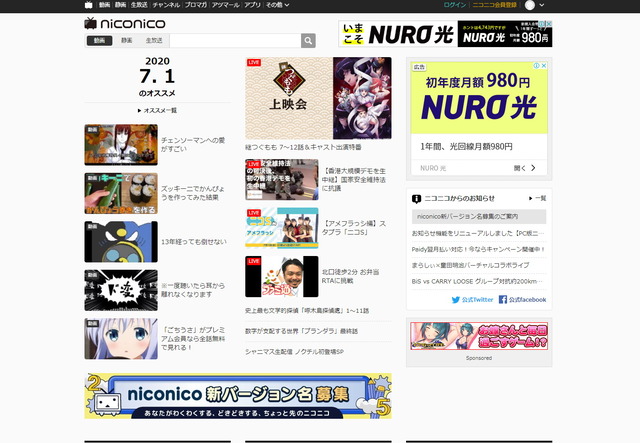Close the NURO光 sidebar ad

[x=544, y=65]
